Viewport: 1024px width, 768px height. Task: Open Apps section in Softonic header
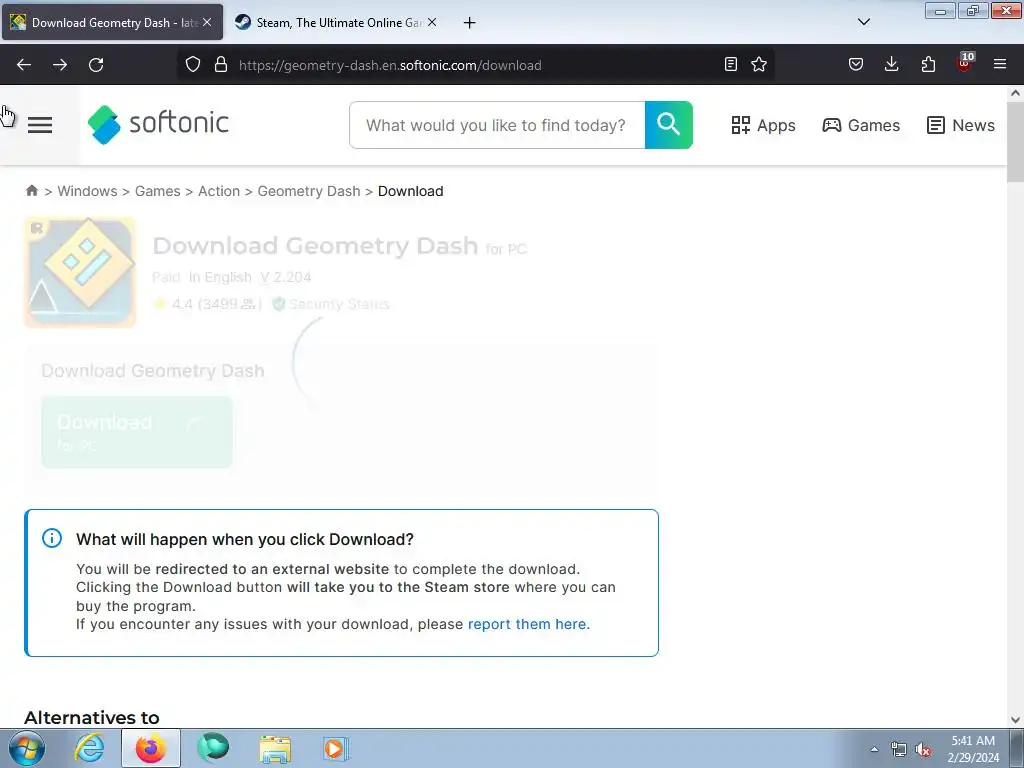click(x=763, y=125)
